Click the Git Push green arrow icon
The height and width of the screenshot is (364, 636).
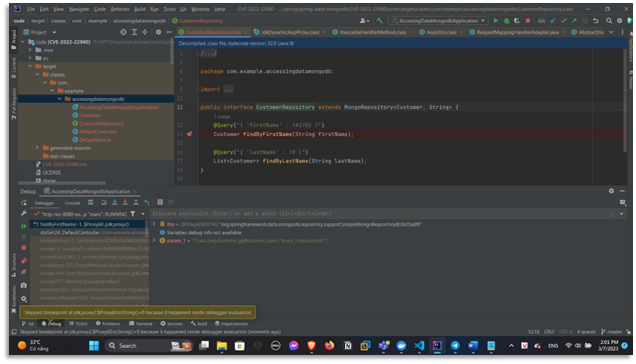click(574, 21)
